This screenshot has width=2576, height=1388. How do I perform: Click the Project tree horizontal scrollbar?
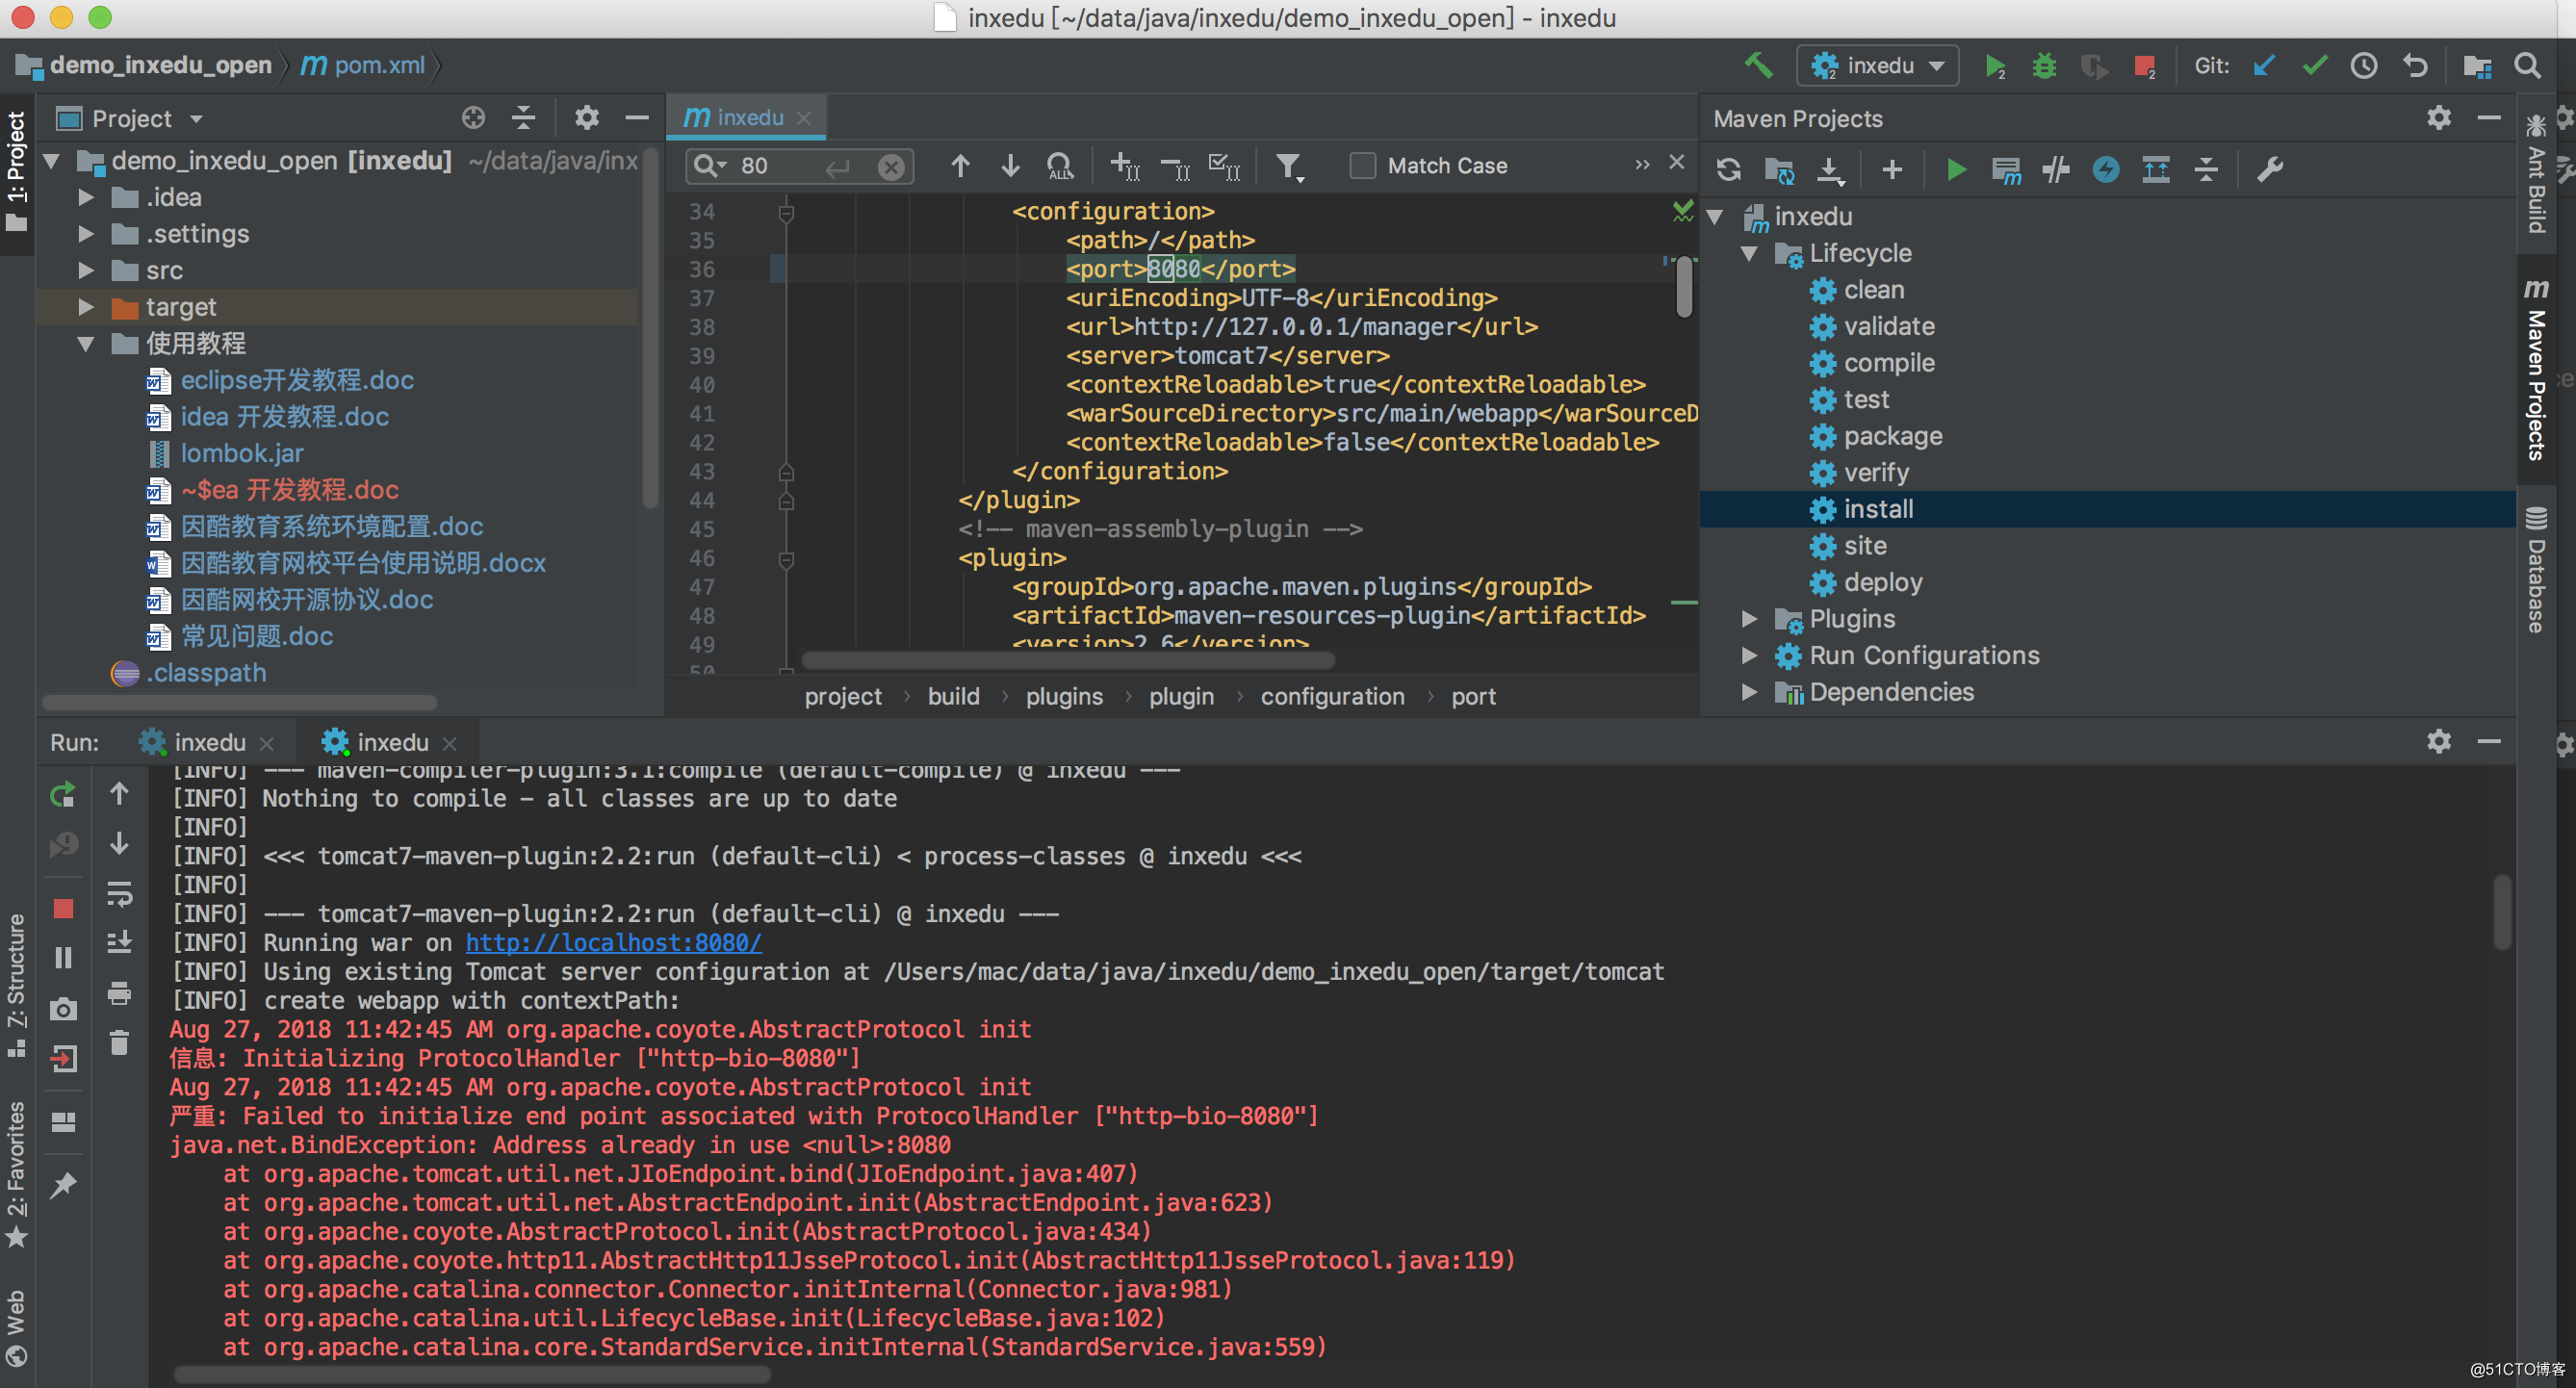240,701
